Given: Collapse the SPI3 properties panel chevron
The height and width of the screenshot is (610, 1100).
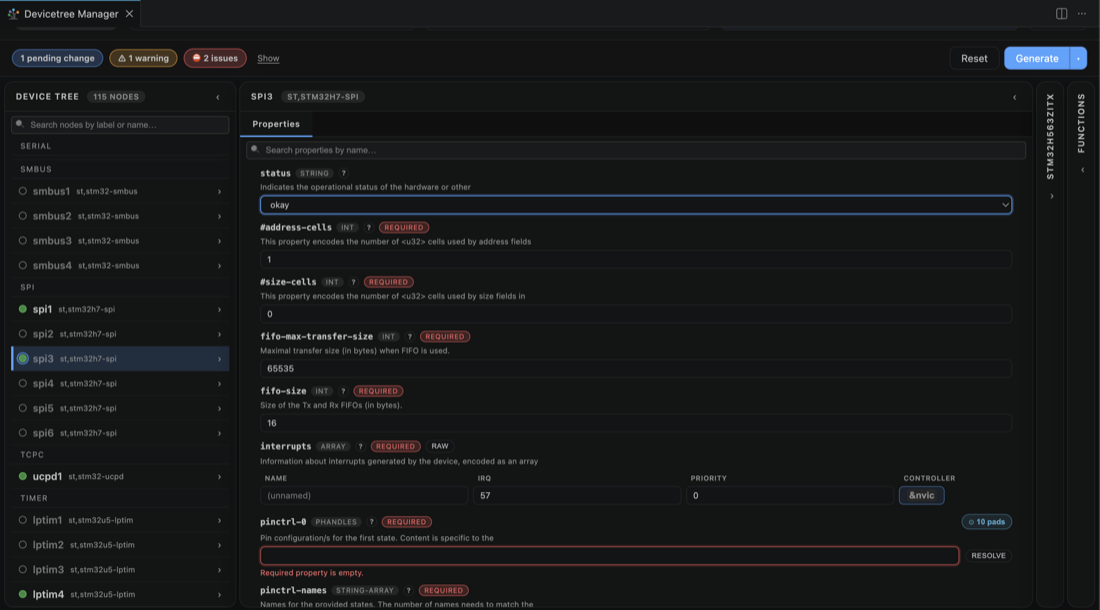Looking at the screenshot, I should 1014,97.
